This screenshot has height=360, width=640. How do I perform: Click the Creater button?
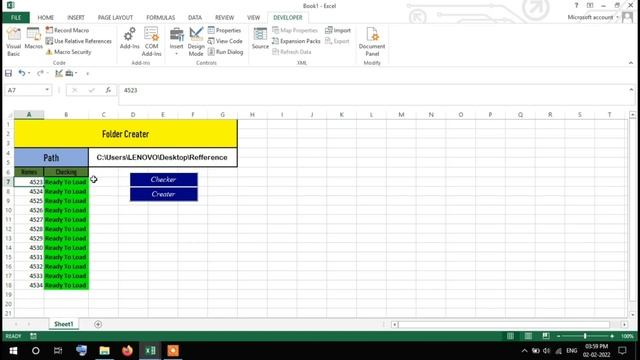(164, 194)
